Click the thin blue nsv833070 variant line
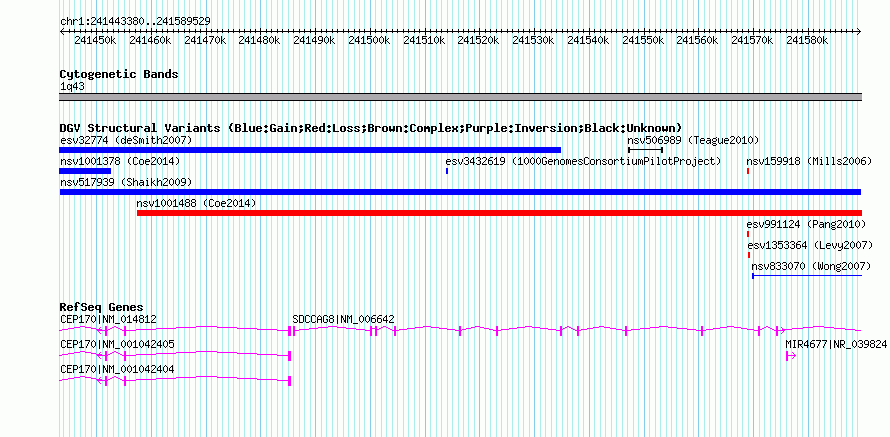 tap(807, 276)
